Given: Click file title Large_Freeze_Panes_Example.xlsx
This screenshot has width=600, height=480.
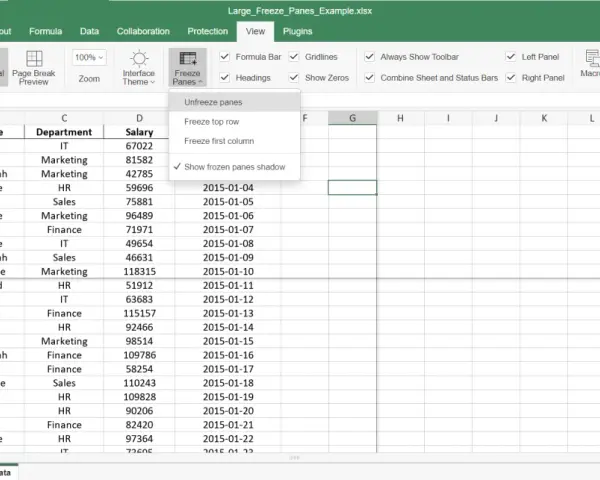Looking at the screenshot, I should 300,11.
